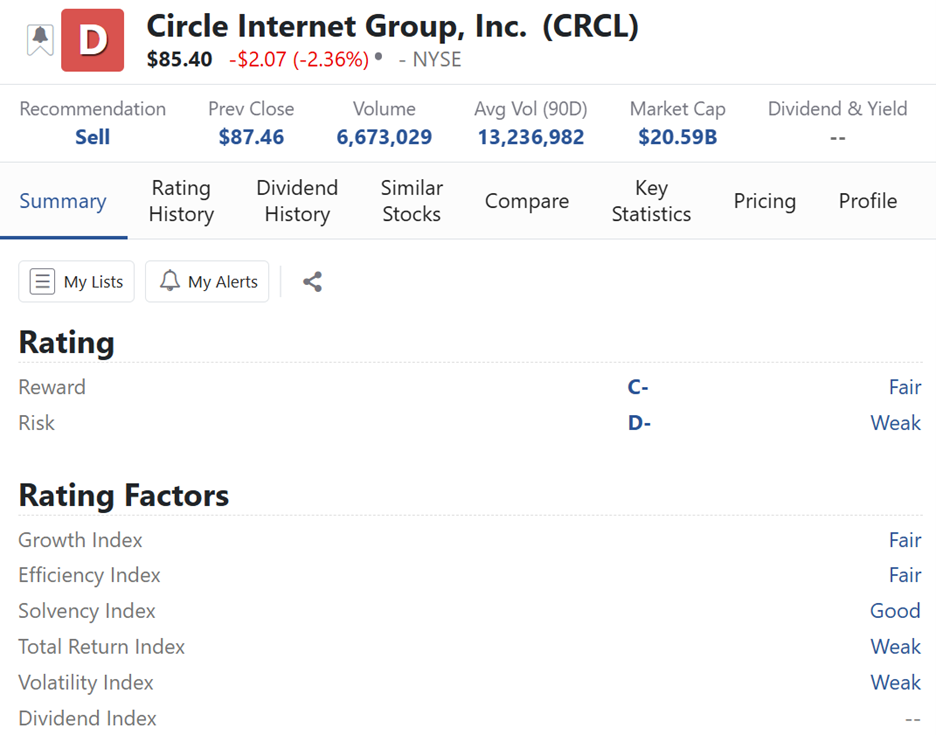Switch to the Pricing tab

coord(764,201)
